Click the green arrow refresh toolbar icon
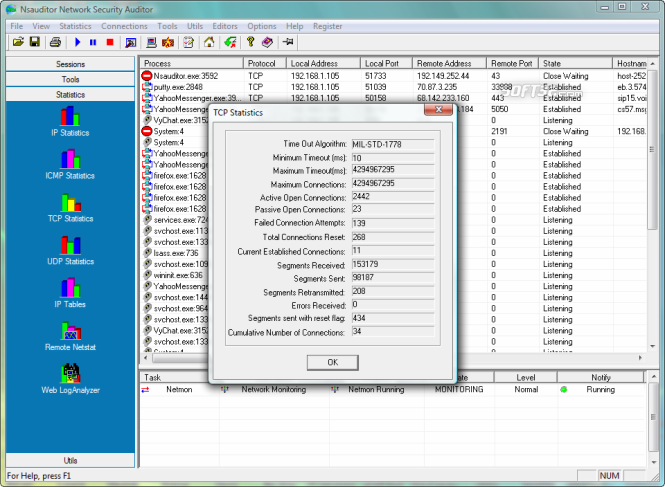The height and width of the screenshot is (487, 665). click(x=230, y=42)
